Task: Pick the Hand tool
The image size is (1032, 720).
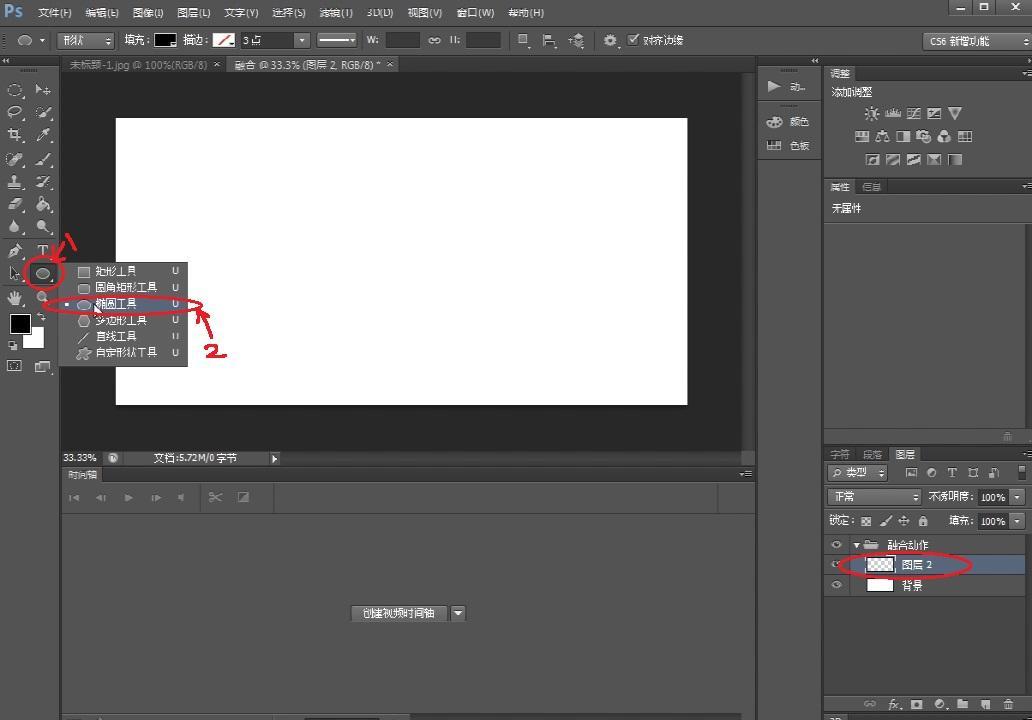Action: click(x=15, y=297)
